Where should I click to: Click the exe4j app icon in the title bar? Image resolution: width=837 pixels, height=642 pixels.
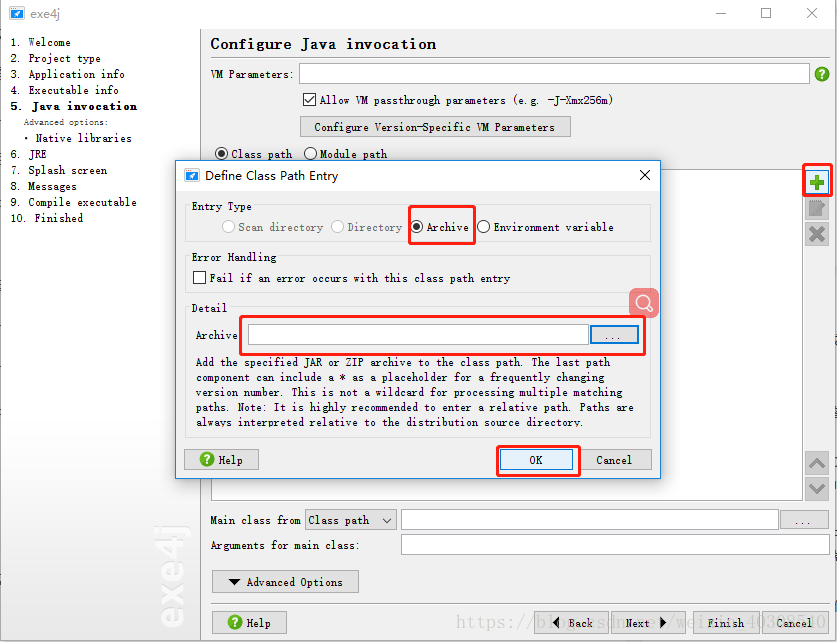click(17, 13)
